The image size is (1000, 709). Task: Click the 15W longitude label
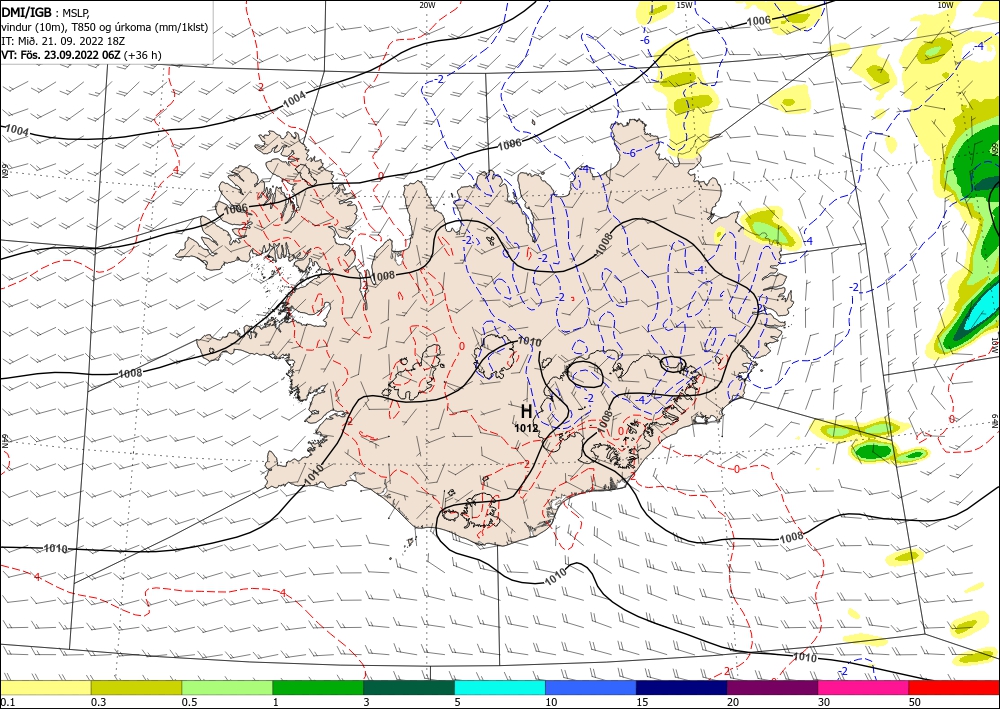684,5
